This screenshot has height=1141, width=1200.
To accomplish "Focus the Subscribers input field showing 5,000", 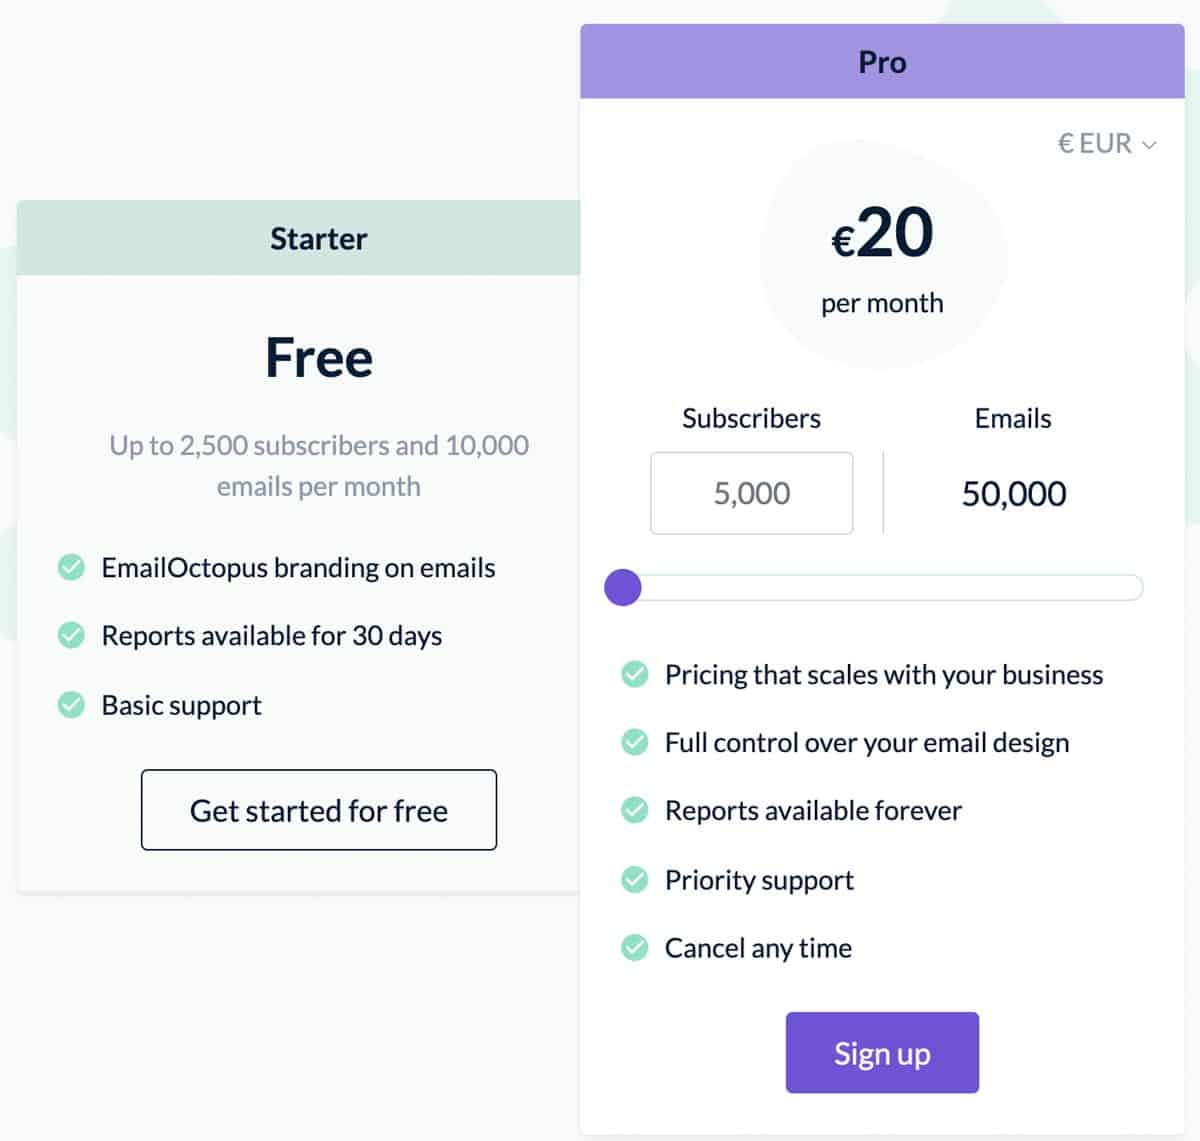I will point(751,493).
